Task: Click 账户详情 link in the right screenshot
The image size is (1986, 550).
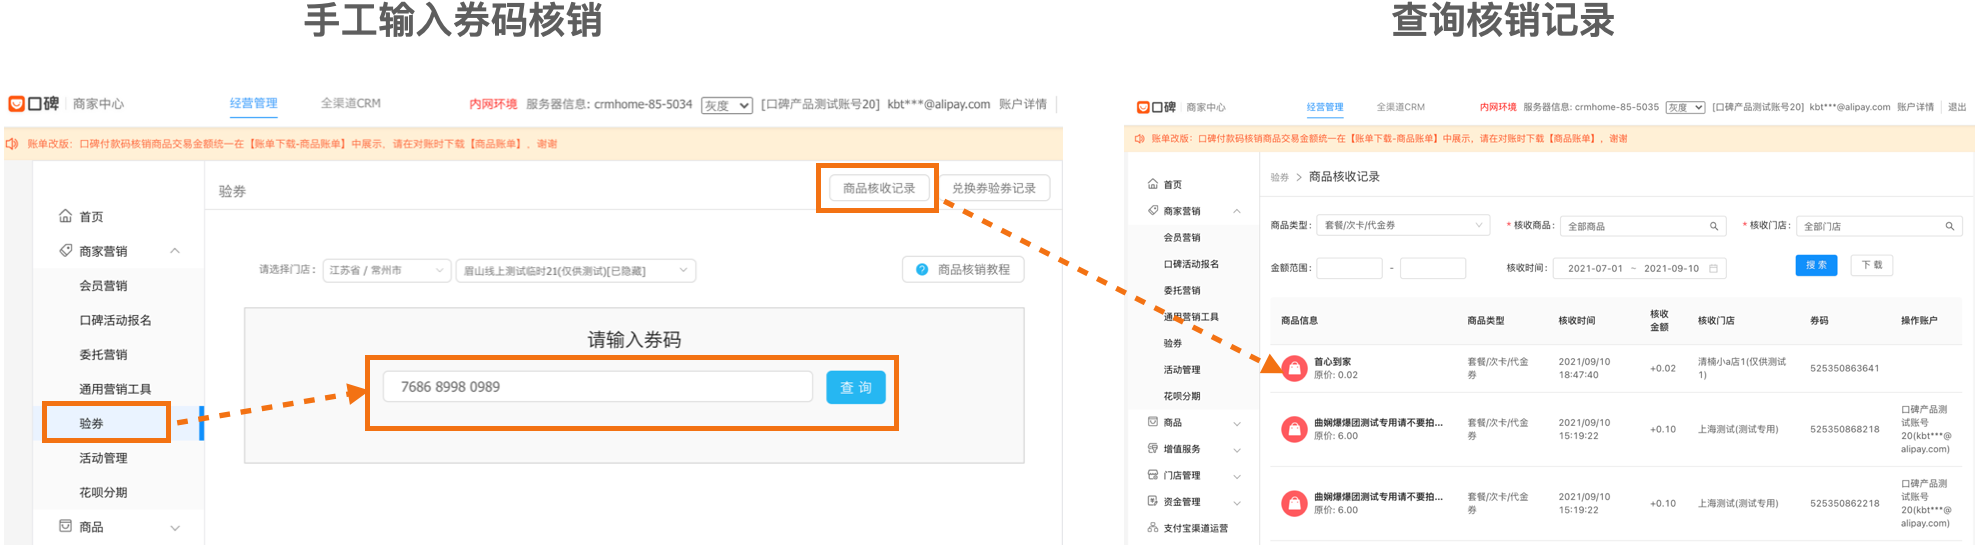Action: point(1915,107)
